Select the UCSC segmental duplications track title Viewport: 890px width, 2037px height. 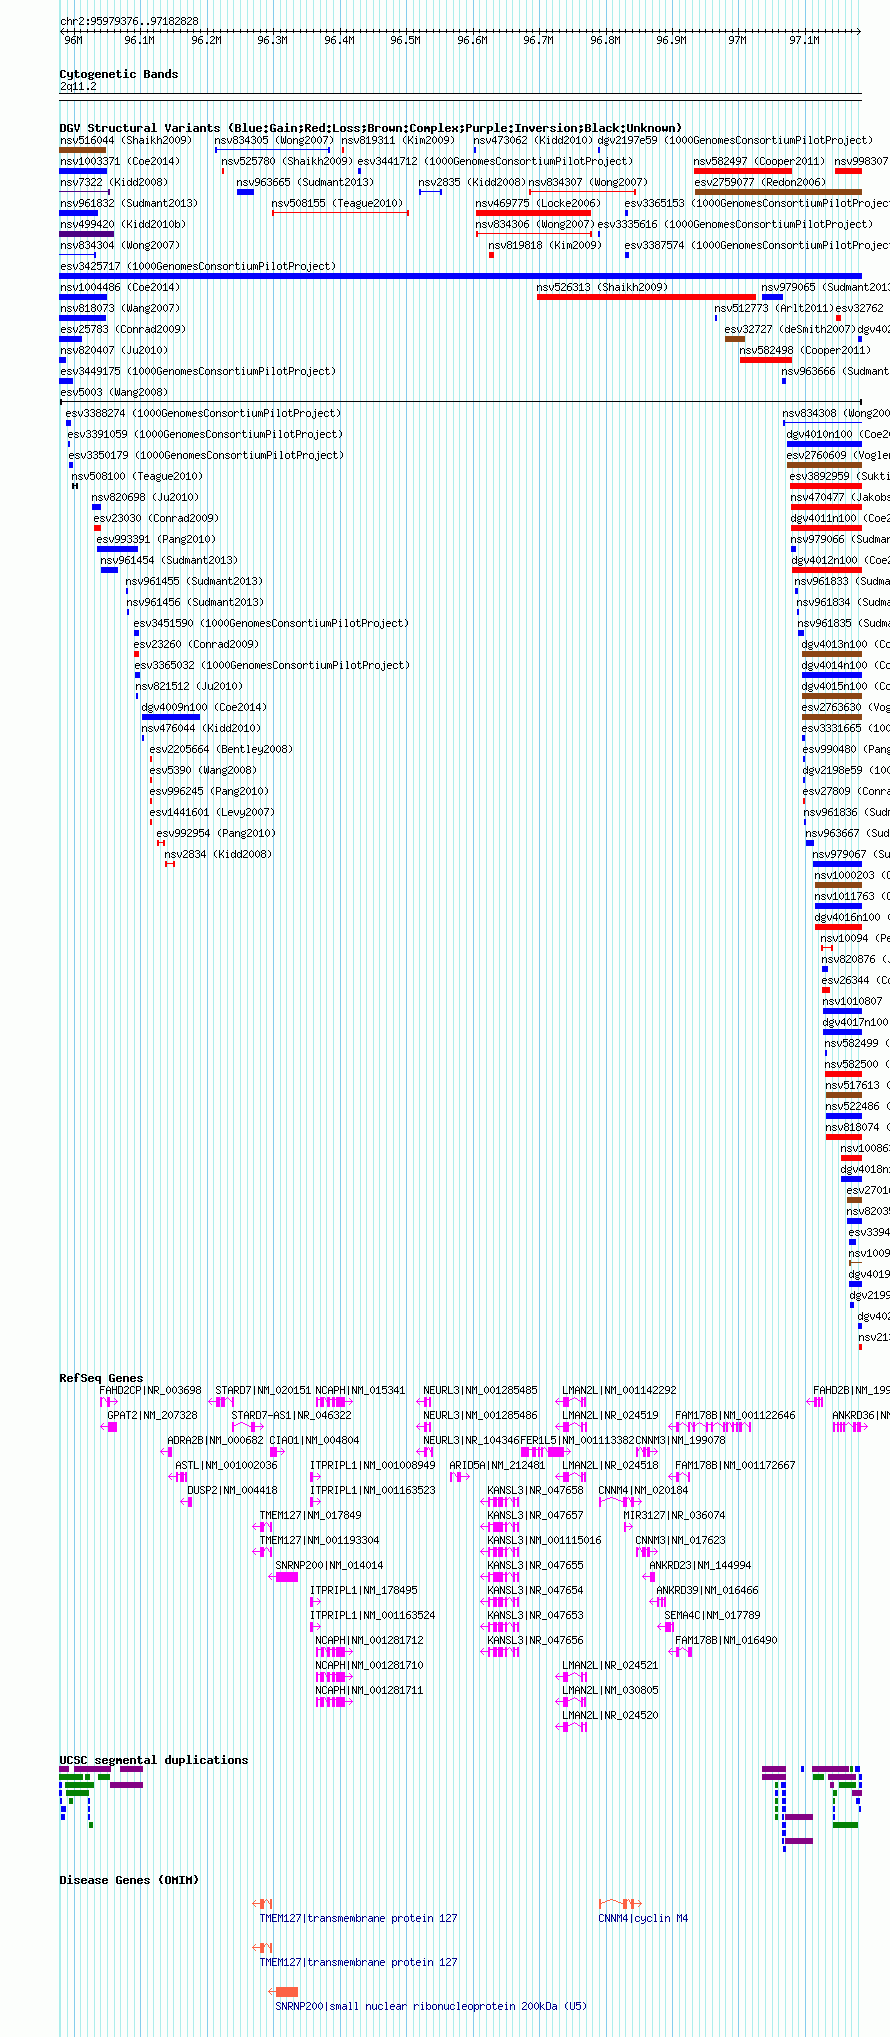coord(154,1760)
